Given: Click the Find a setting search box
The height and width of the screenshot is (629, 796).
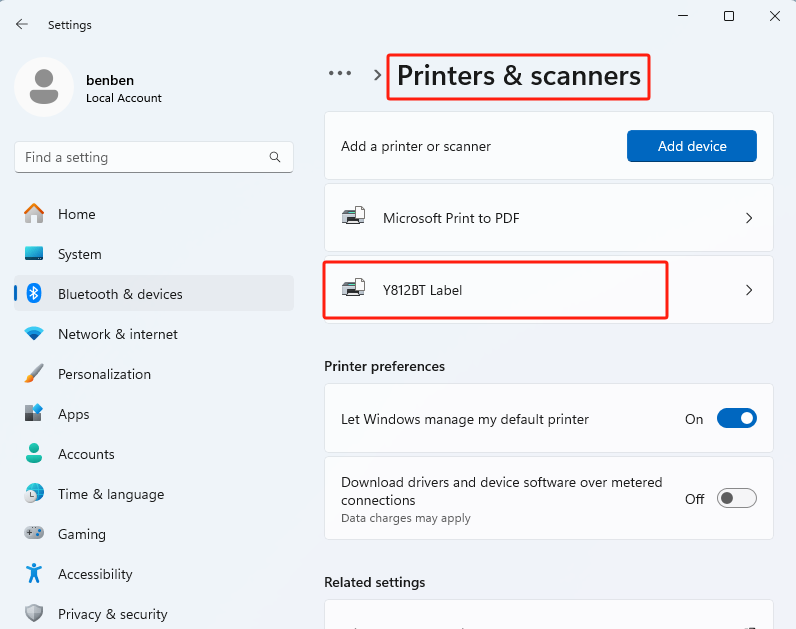Looking at the screenshot, I should 154,157.
